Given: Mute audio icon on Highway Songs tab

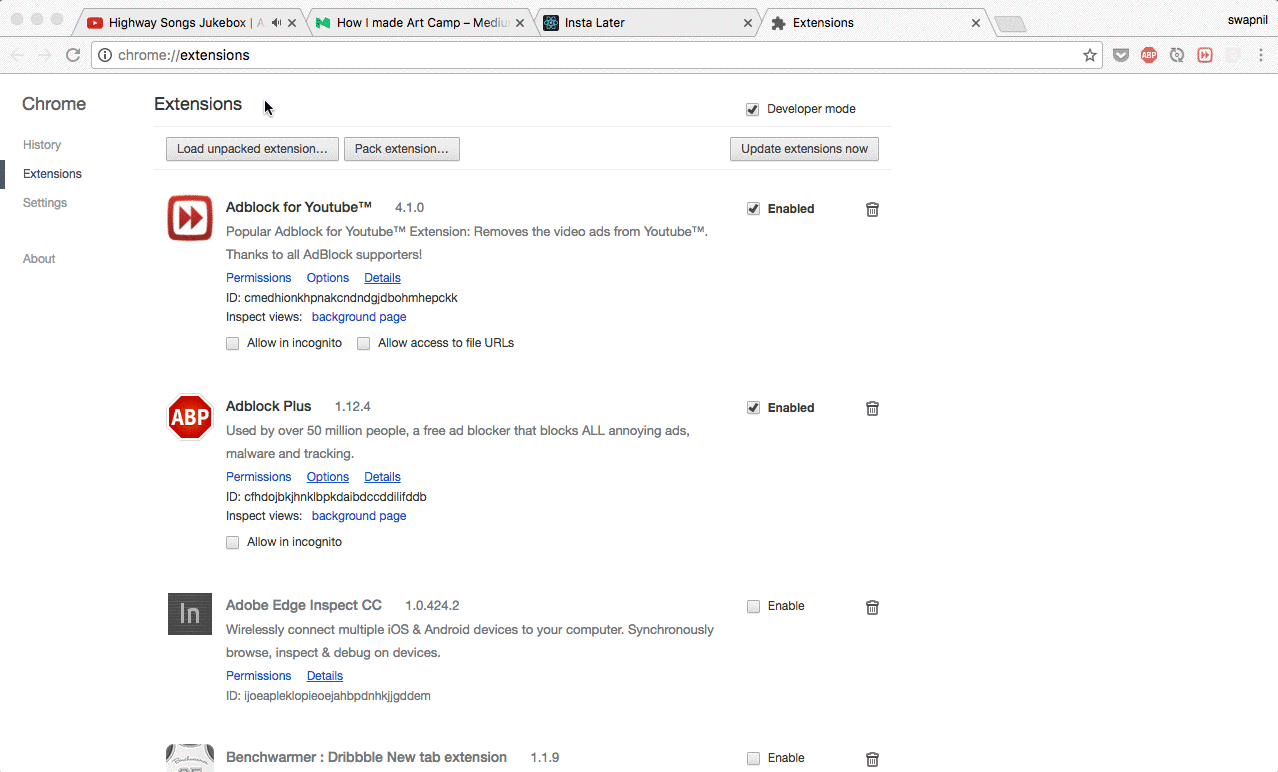Looking at the screenshot, I should tap(275, 22).
